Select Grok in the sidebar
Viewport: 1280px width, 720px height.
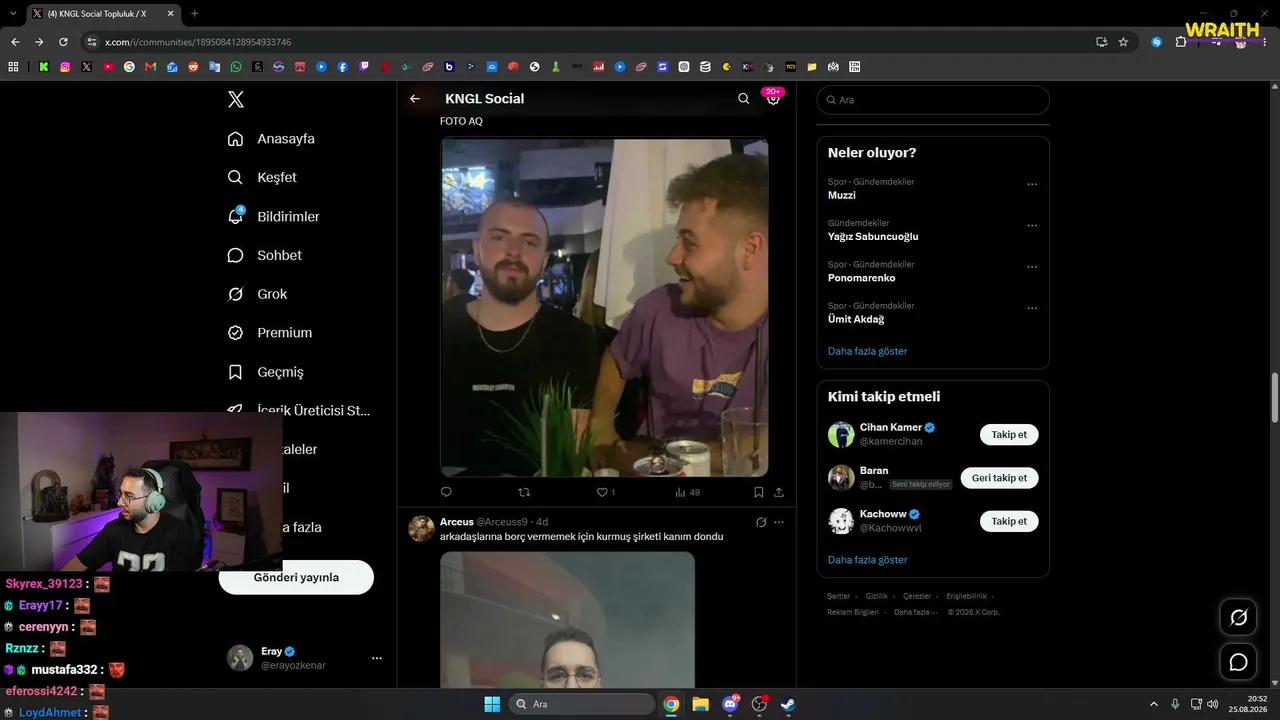click(257, 294)
